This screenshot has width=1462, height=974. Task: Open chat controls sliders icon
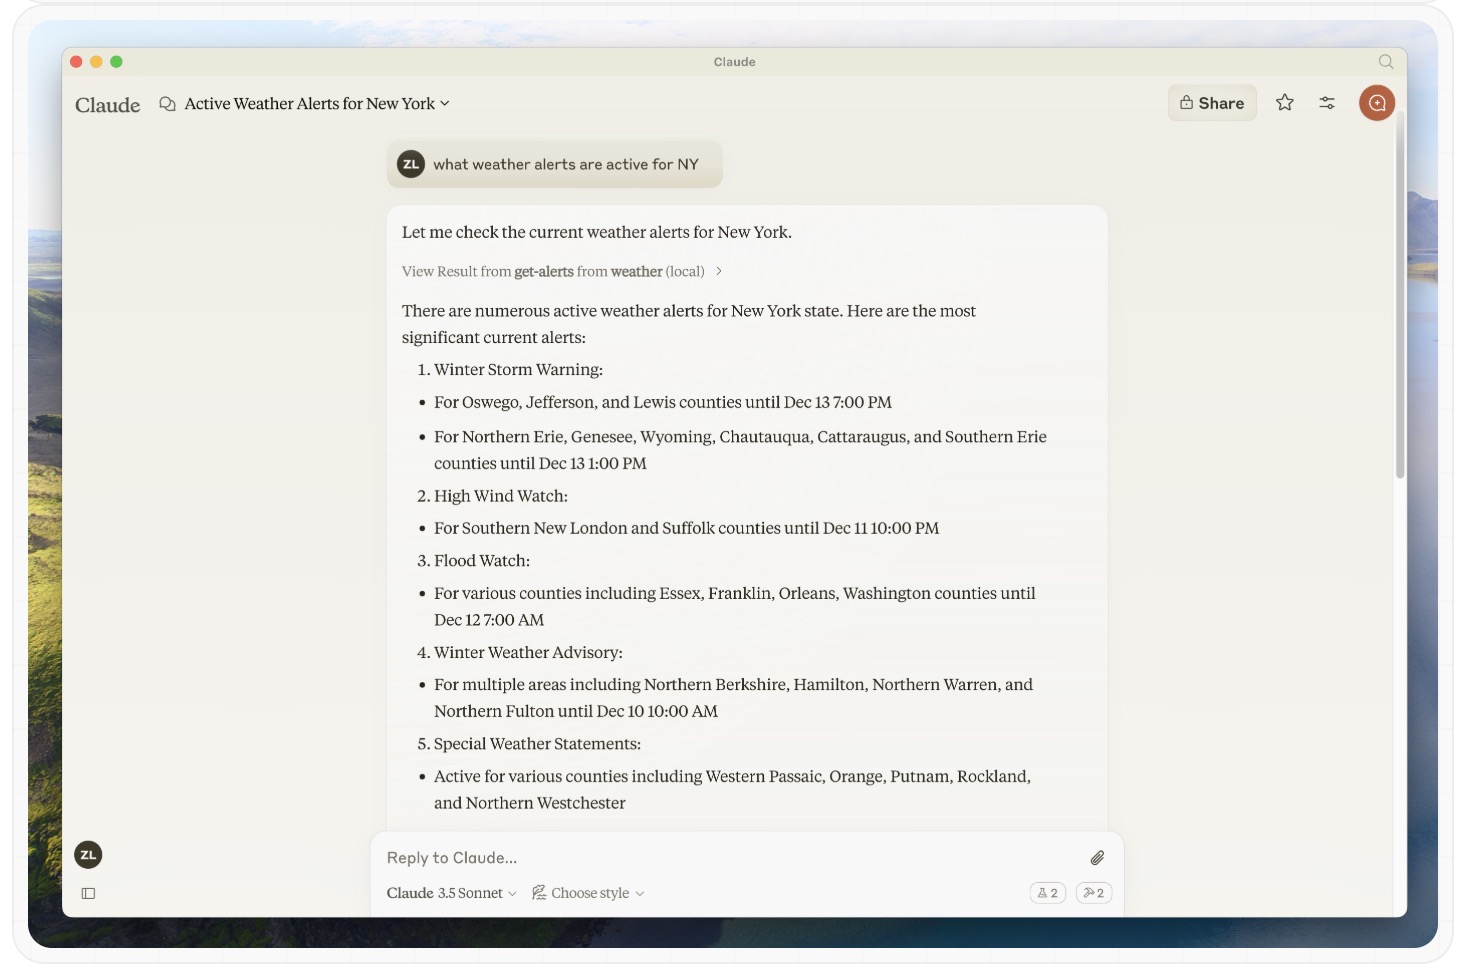click(1327, 103)
